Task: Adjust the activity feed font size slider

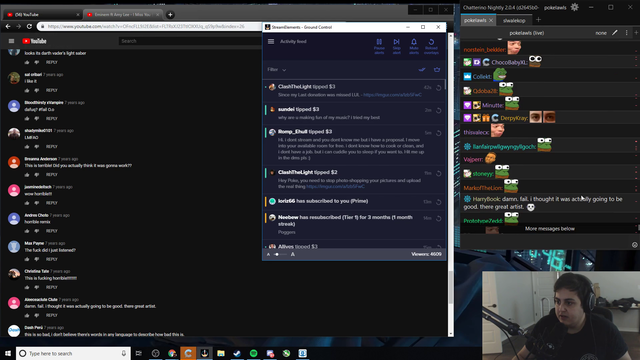Action: coord(280,254)
